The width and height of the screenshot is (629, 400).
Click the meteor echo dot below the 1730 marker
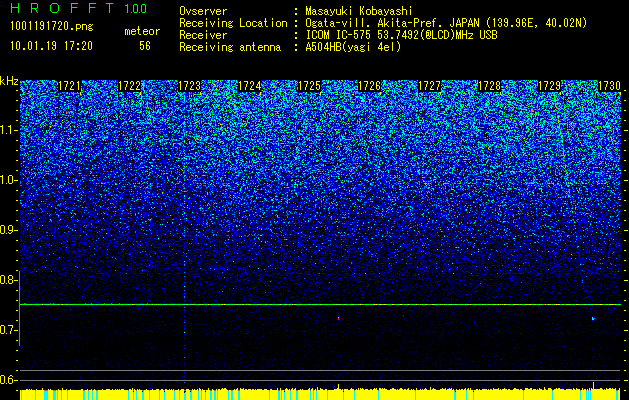[x=593, y=319]
